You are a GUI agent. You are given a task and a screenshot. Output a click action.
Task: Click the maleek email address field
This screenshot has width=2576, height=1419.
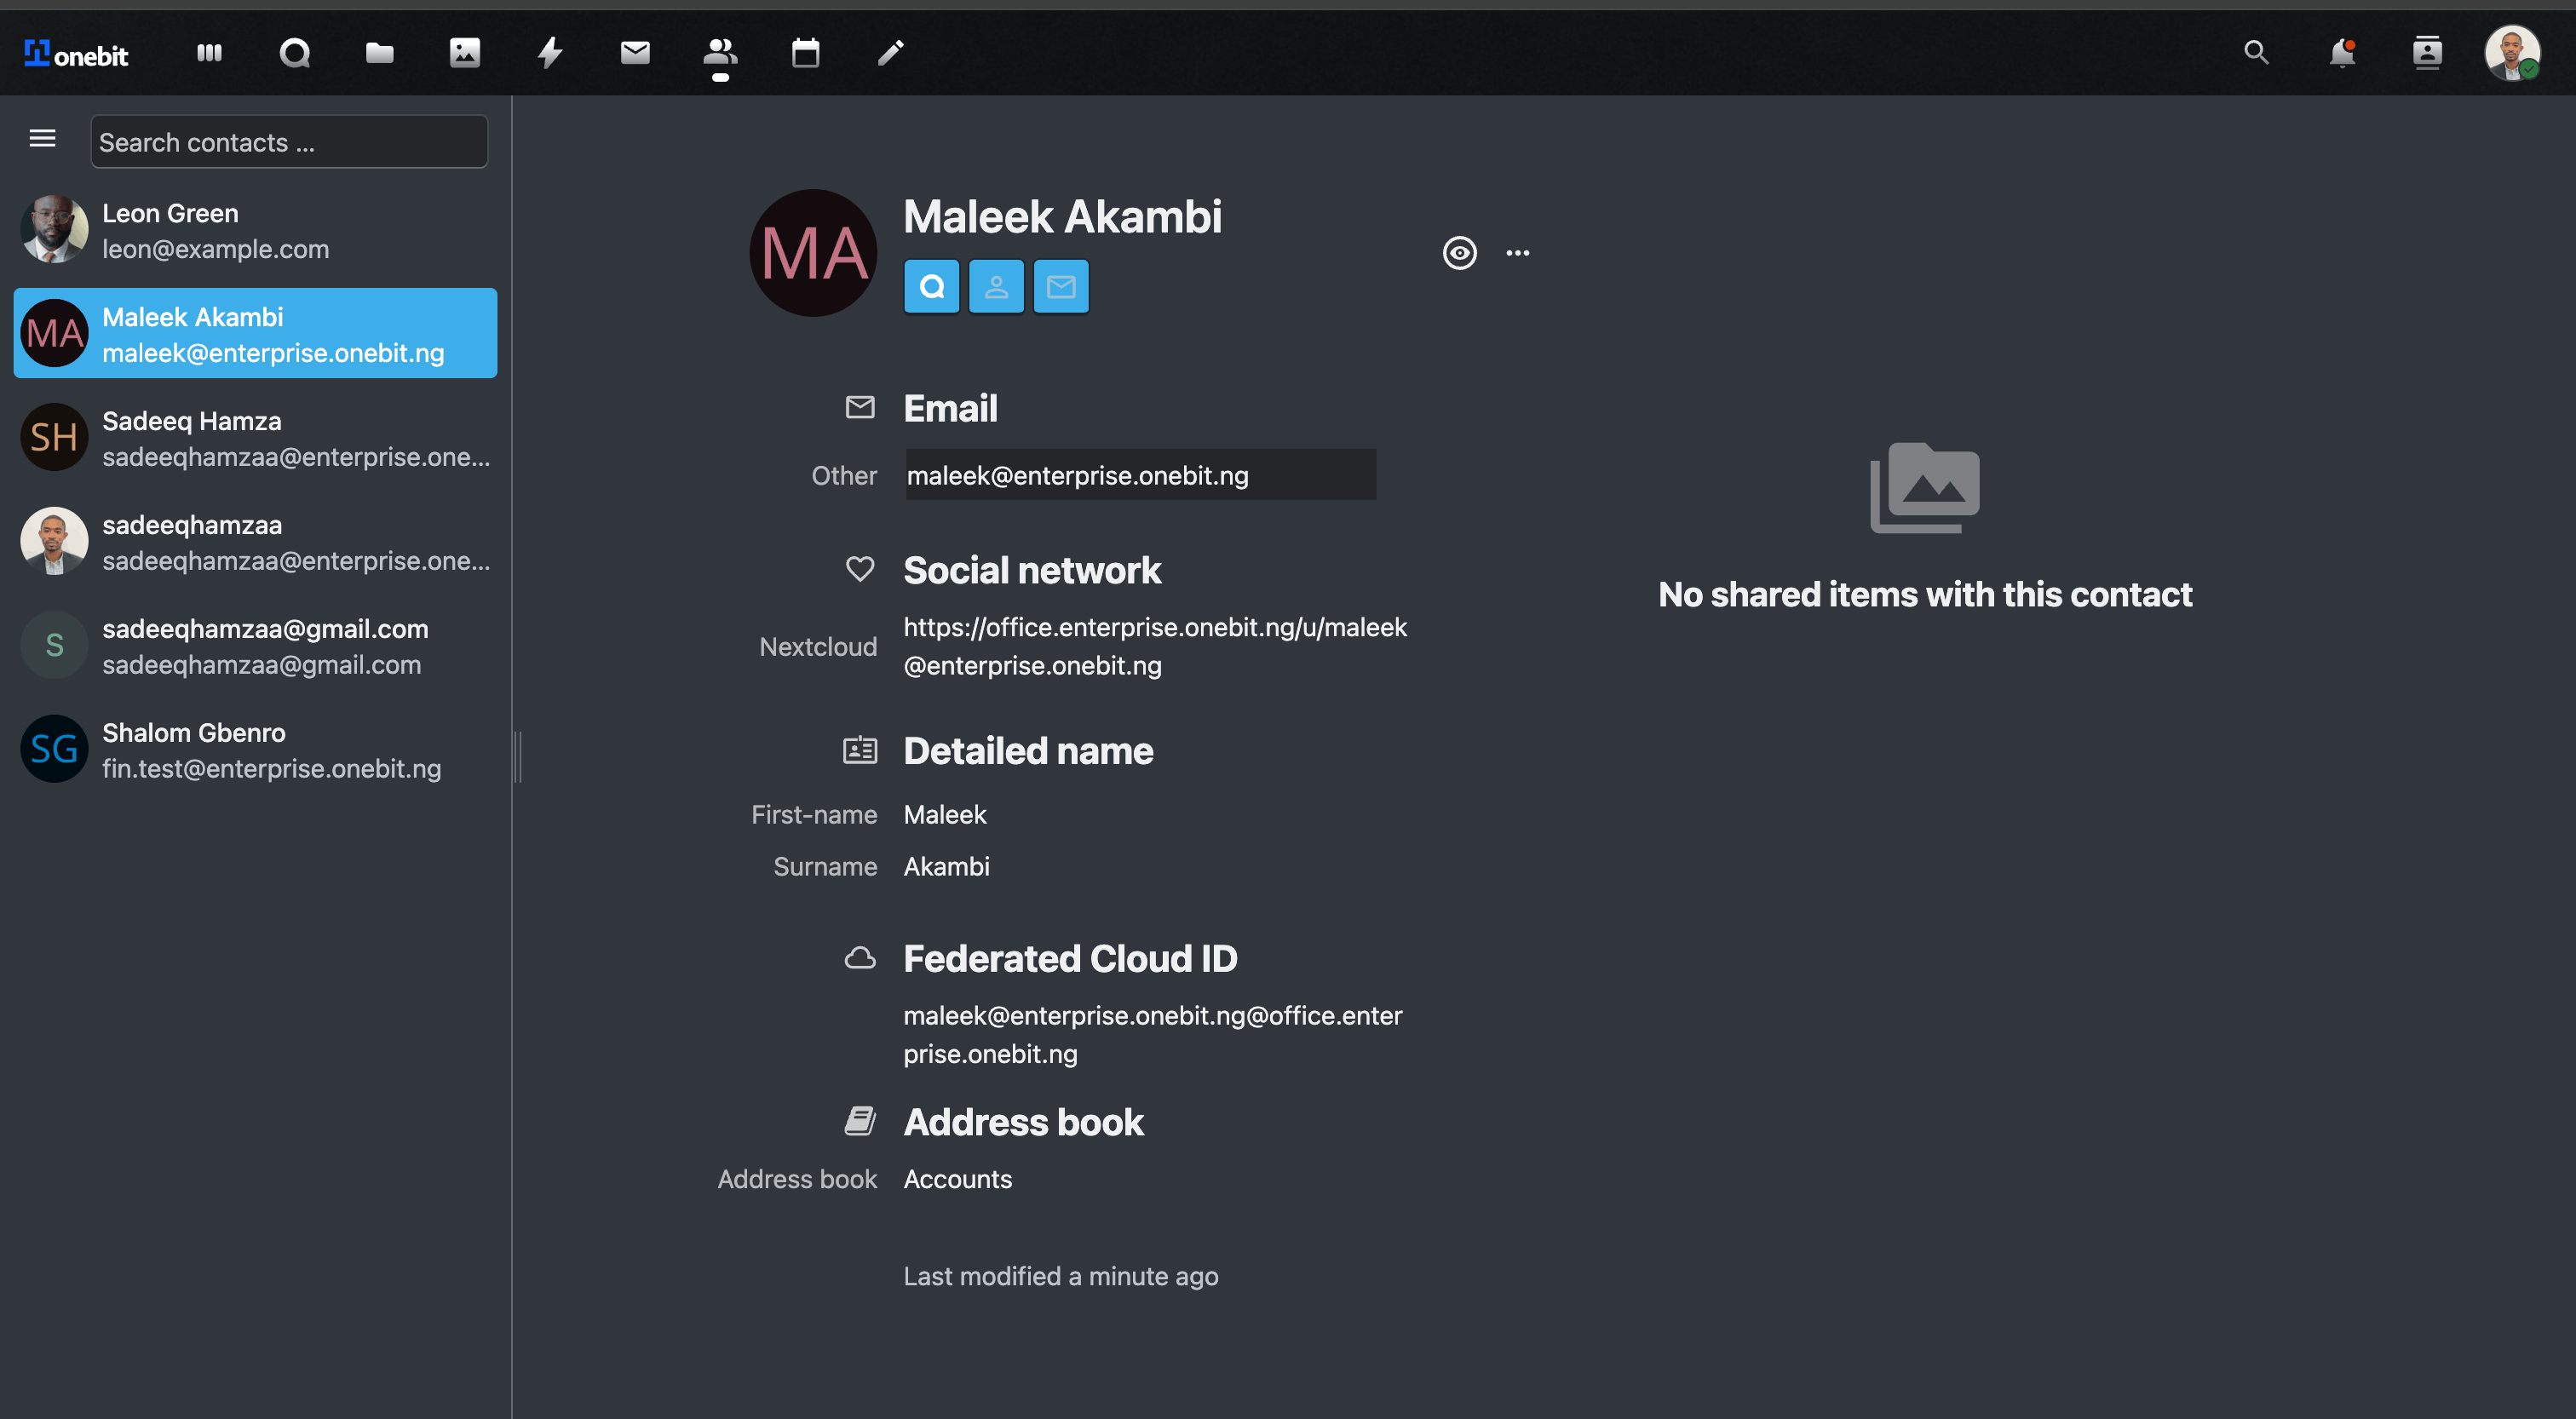1139,475
